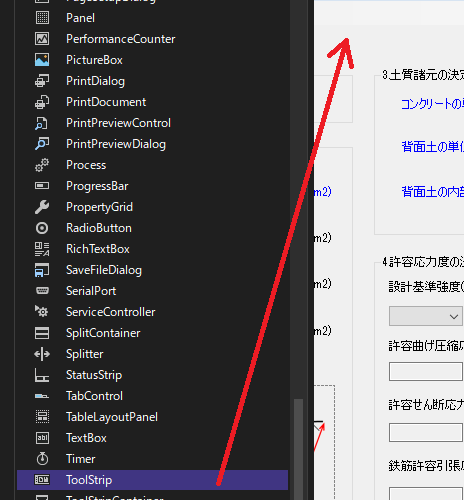Click the RichTextBox label

[98, 249]
